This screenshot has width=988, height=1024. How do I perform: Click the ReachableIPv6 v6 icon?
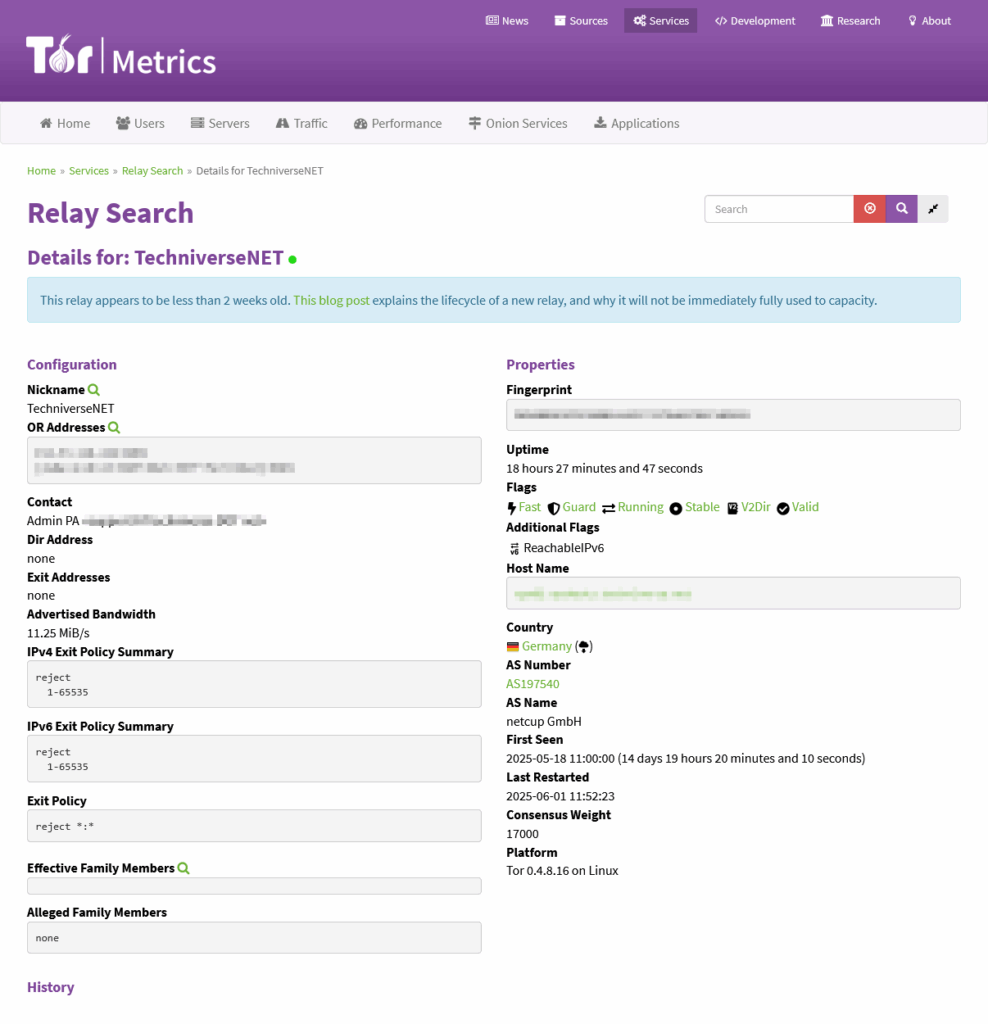[515, 549]
